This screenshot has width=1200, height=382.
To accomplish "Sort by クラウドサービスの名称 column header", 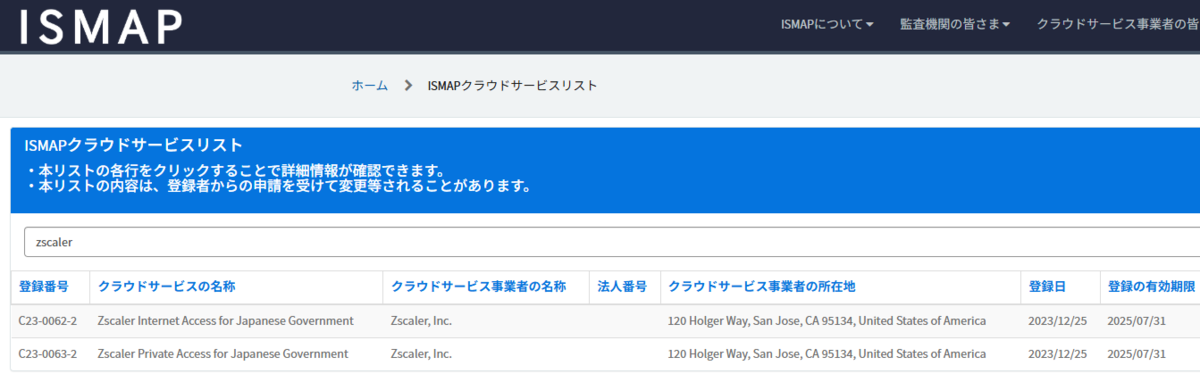I will [167, 286].
